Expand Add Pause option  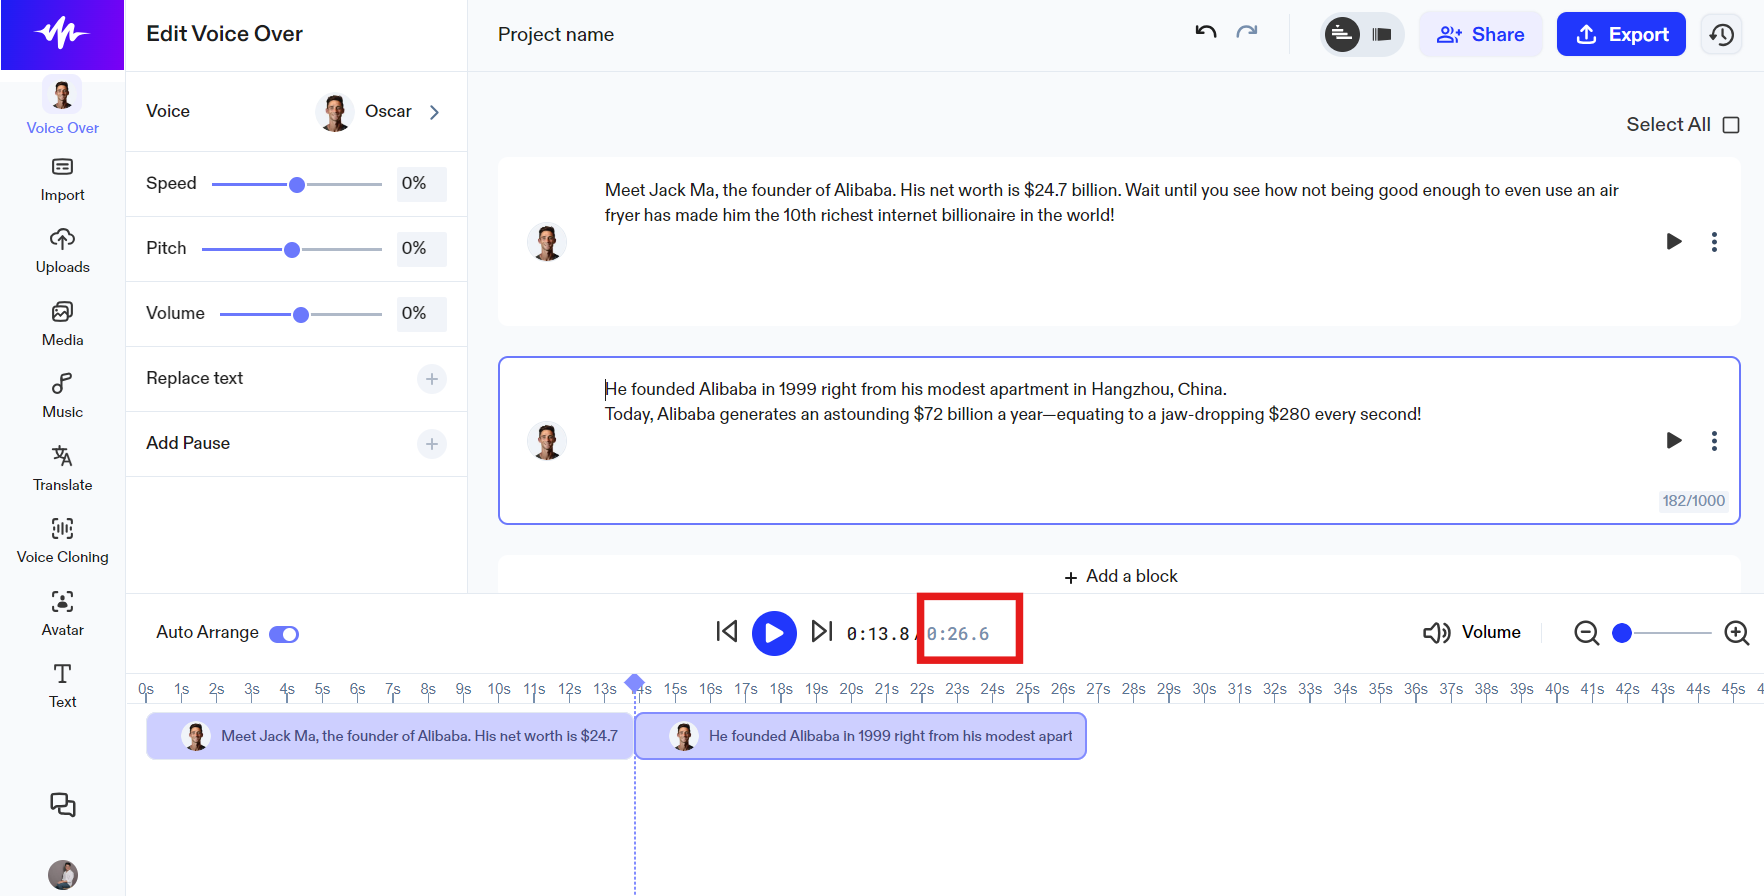[x=432, y=444]
